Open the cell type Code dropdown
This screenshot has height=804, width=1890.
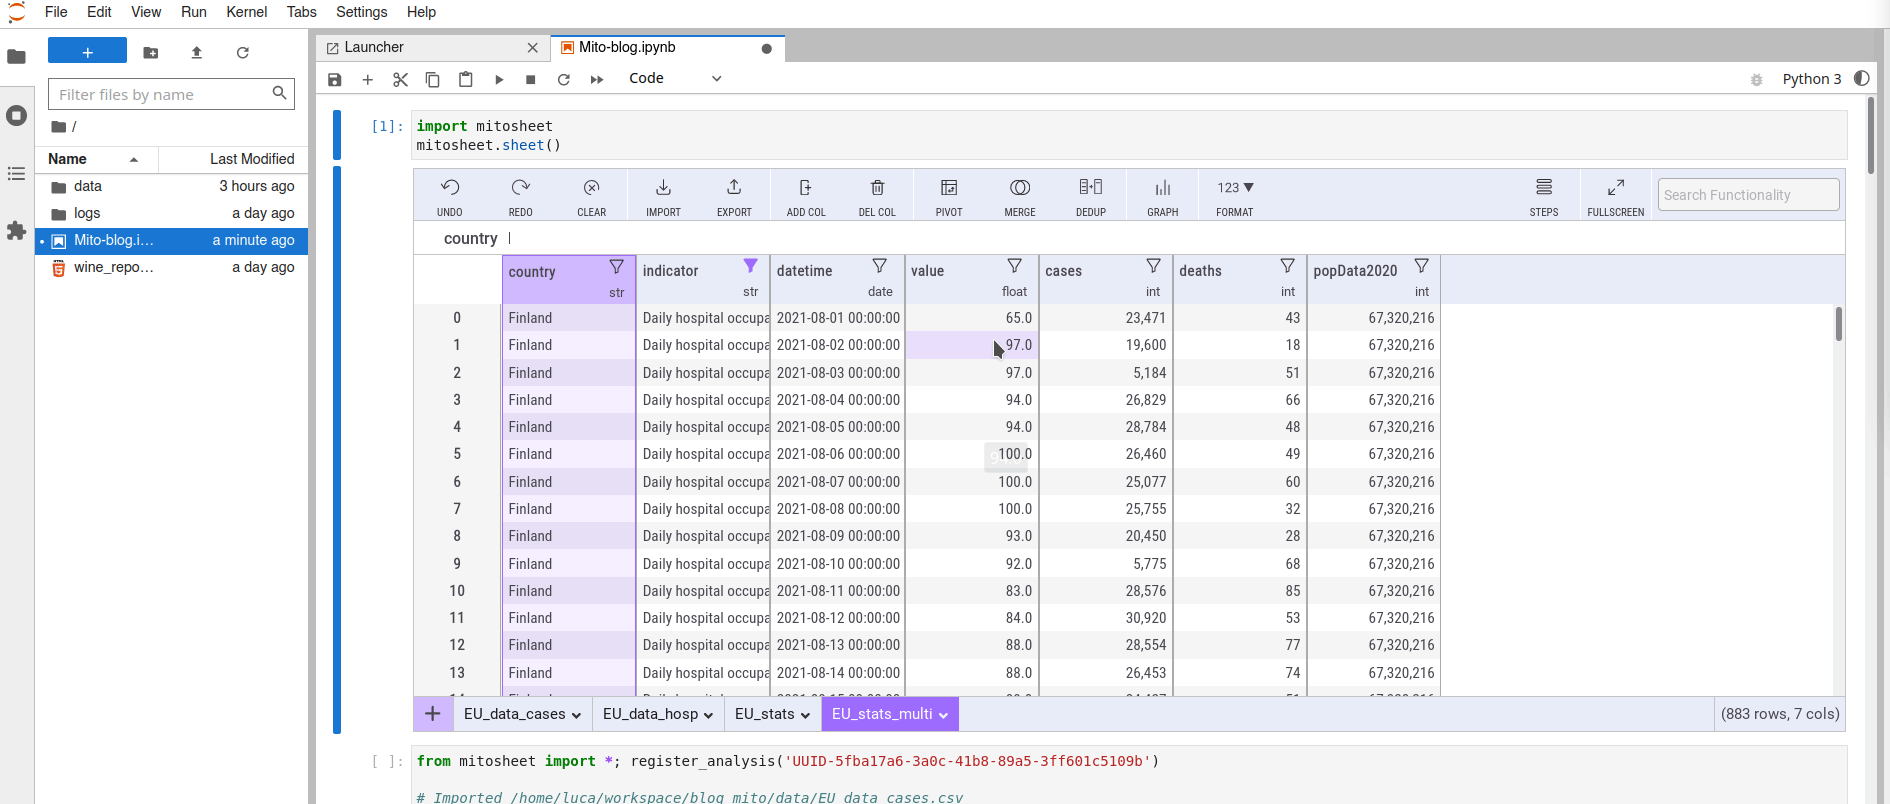[x=675, y=79]
